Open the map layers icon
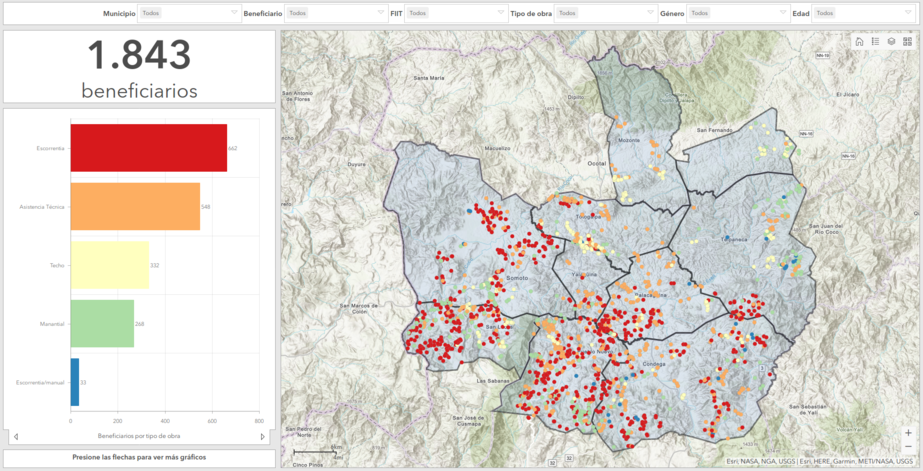This screenshot has height=471, width=923. [x=891, y=41]
